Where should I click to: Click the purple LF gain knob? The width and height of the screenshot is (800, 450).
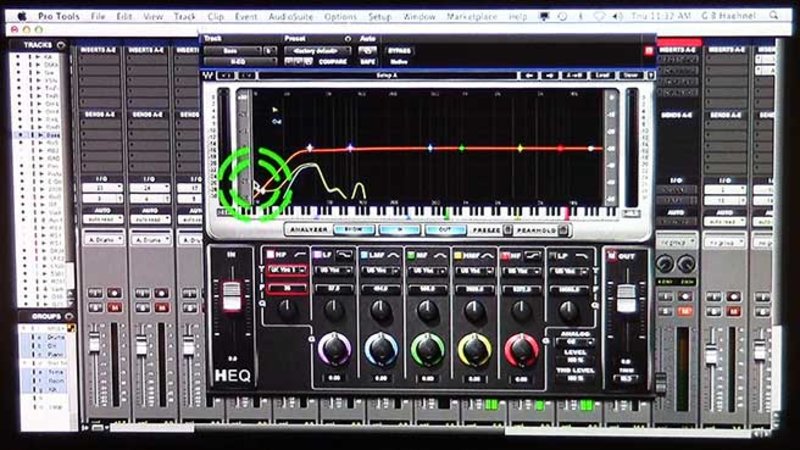[x=334, y=349]
